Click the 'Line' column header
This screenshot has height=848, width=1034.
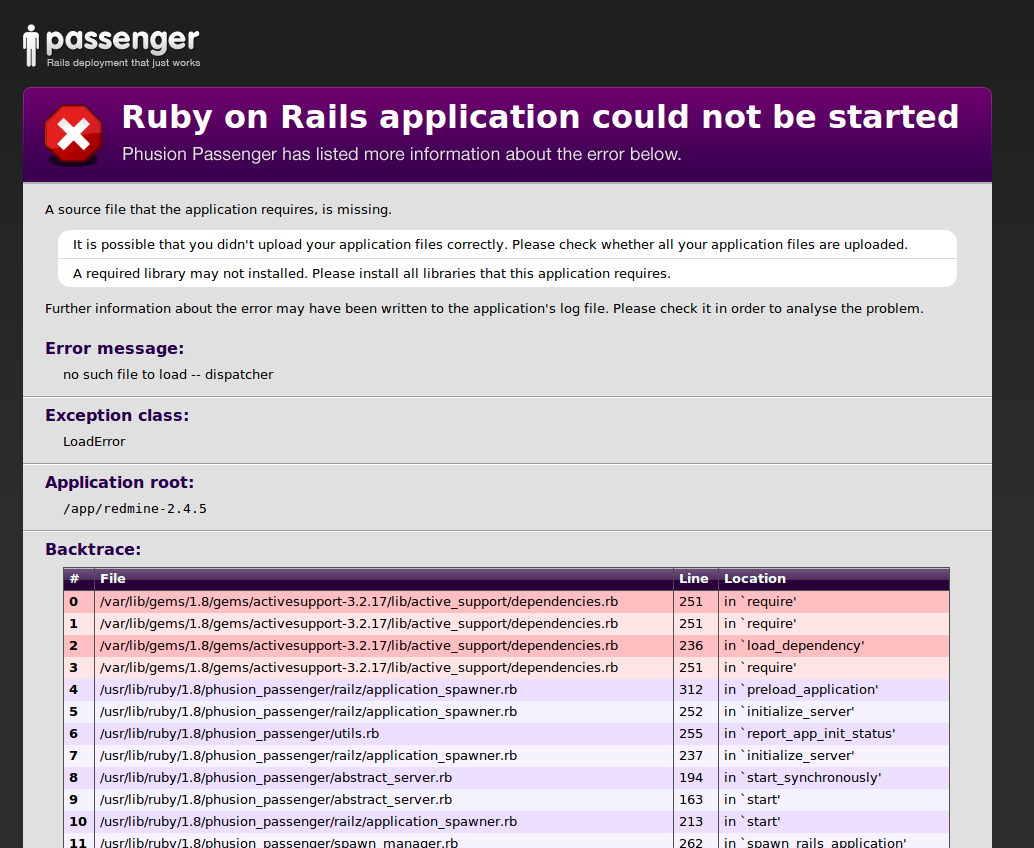694,578
